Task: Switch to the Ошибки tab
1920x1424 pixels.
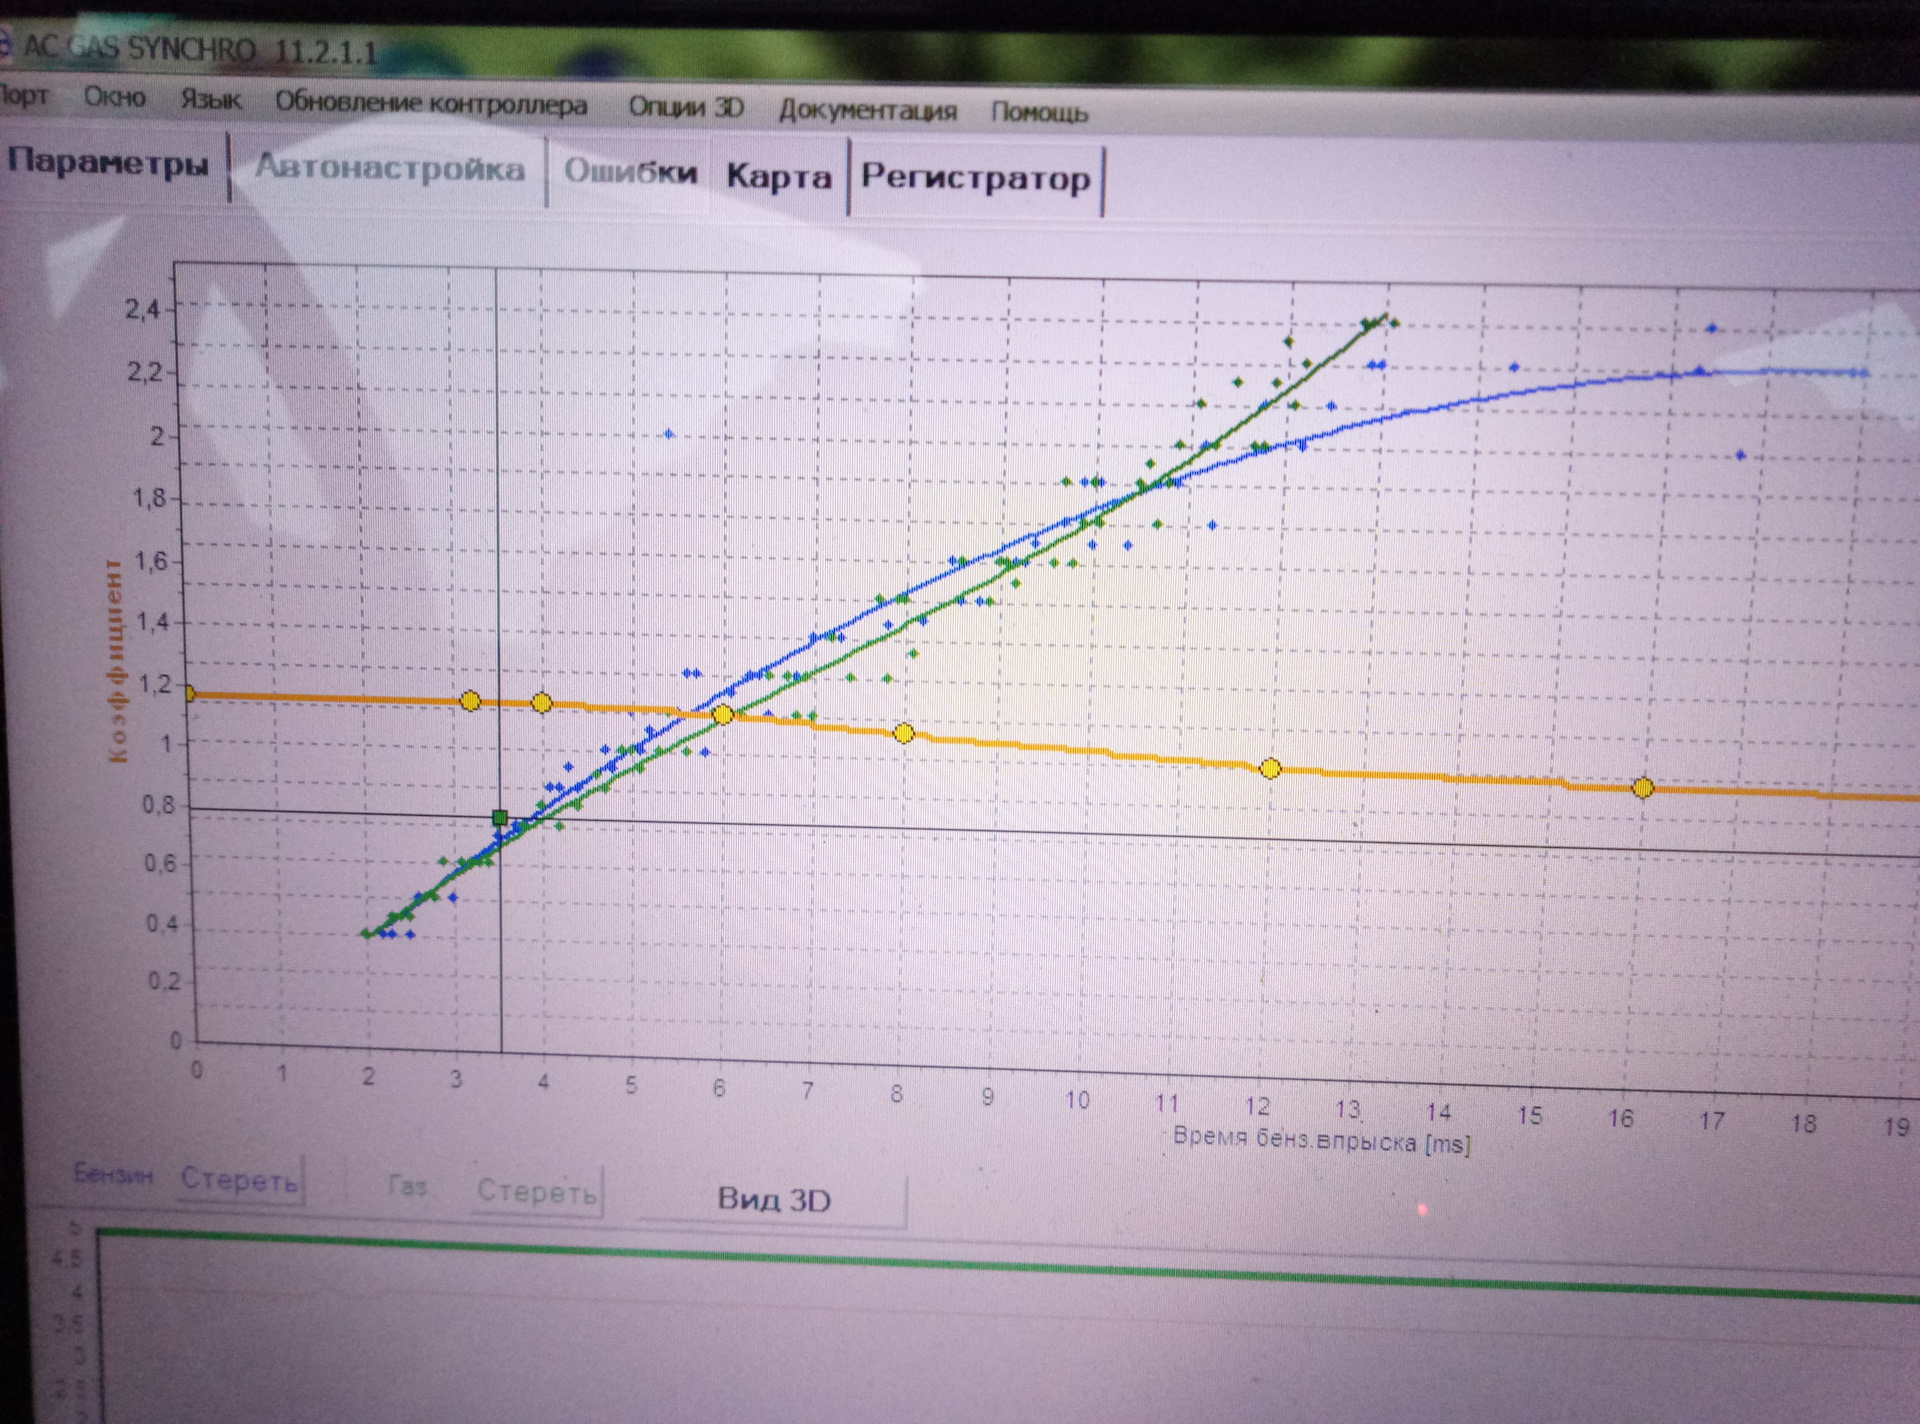Action: pos(631,172)
